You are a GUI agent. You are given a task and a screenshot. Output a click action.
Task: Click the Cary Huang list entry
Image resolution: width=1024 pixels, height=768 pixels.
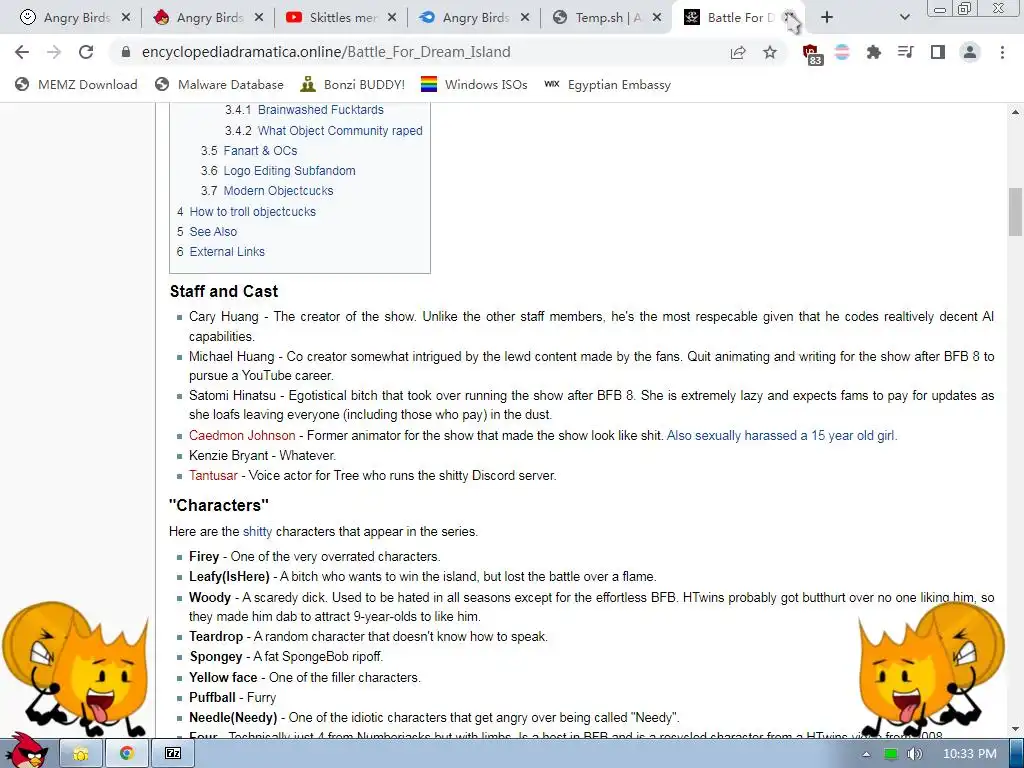(x=591, y=327)
